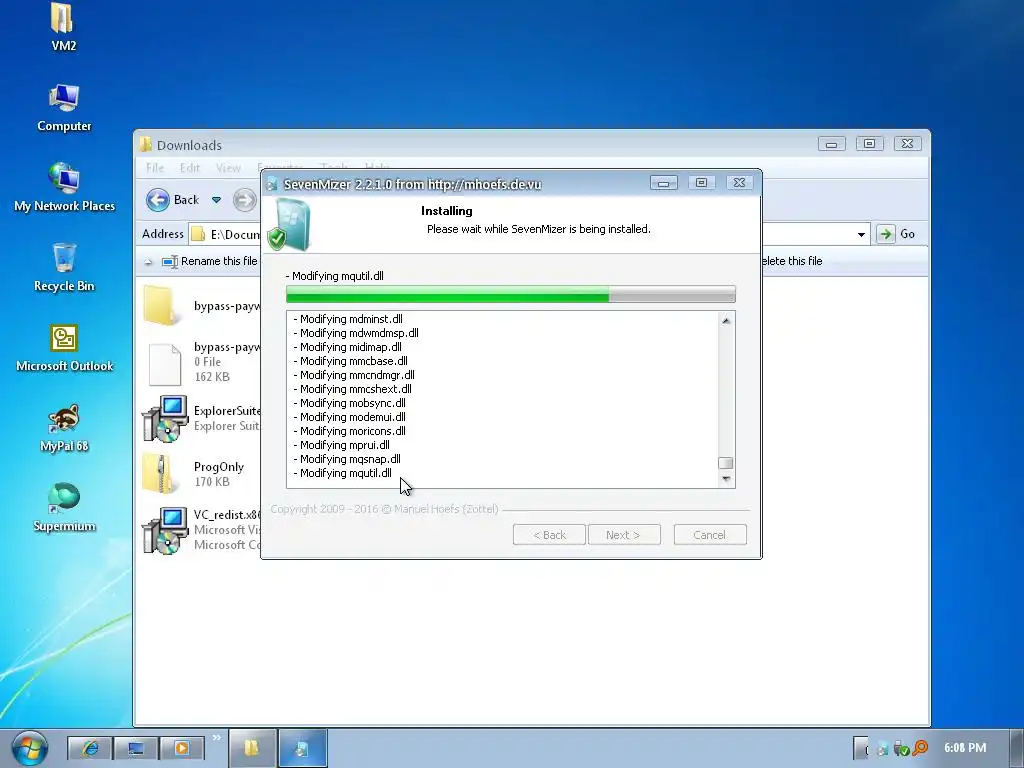Image resolution: width=1024 pixels, height=768 pixels.
Task: Select the 'Modifying mqsnap.dll' log line
Action: [347, 459]
